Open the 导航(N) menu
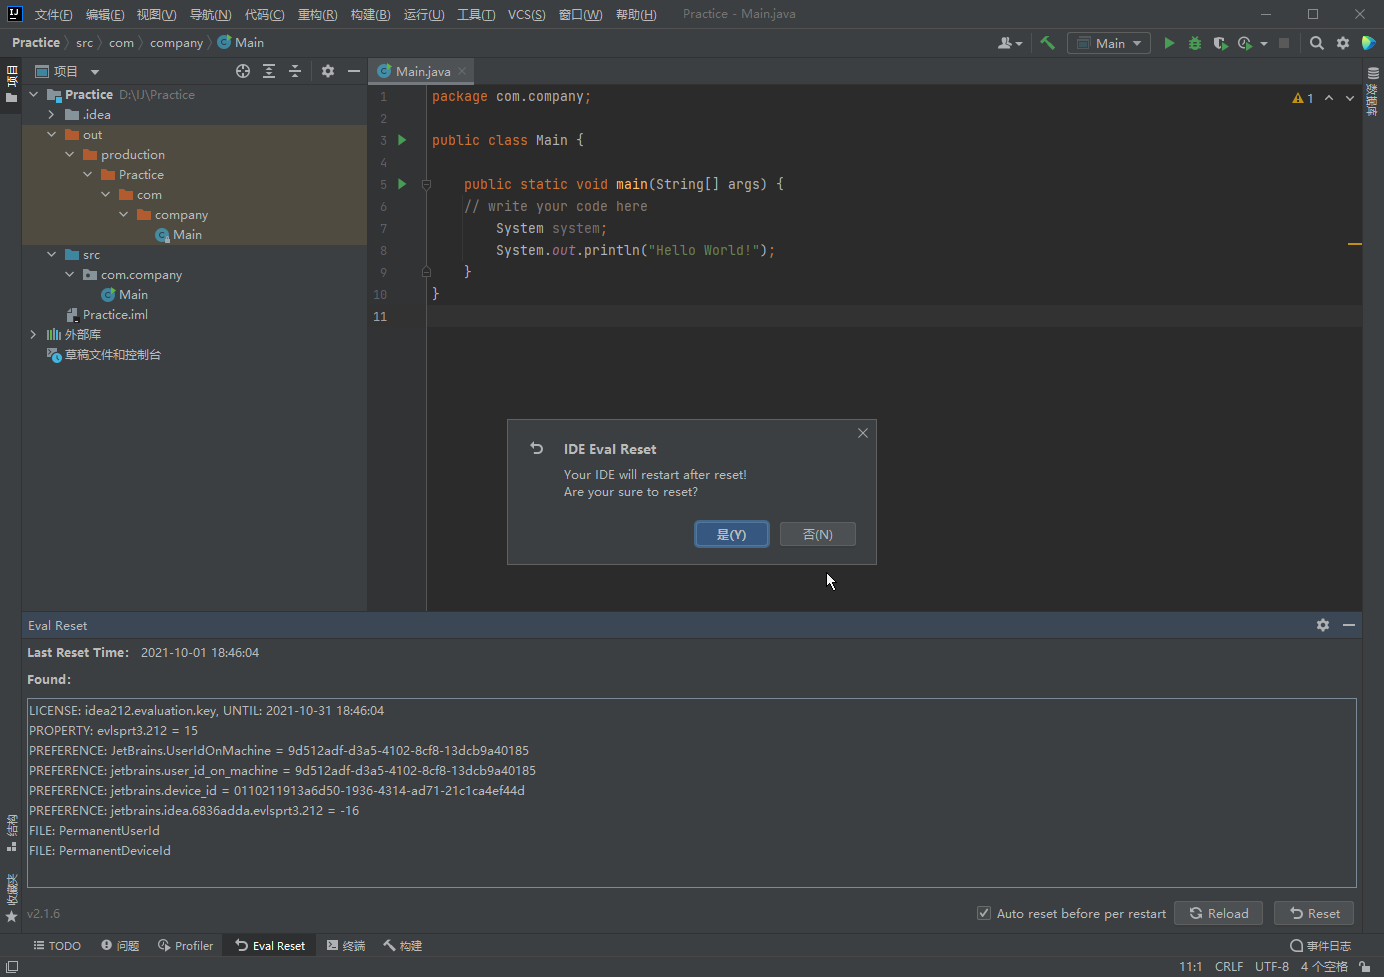Screen dimensions: 1384x977 (210, 14)
